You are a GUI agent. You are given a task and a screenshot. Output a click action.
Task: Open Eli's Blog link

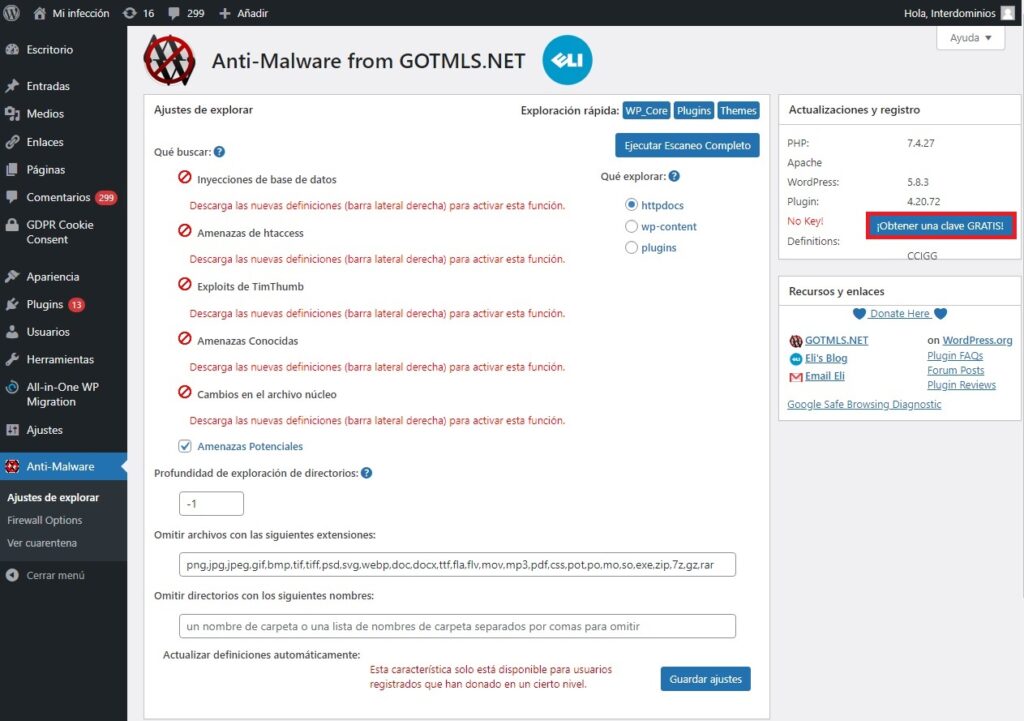825,358
